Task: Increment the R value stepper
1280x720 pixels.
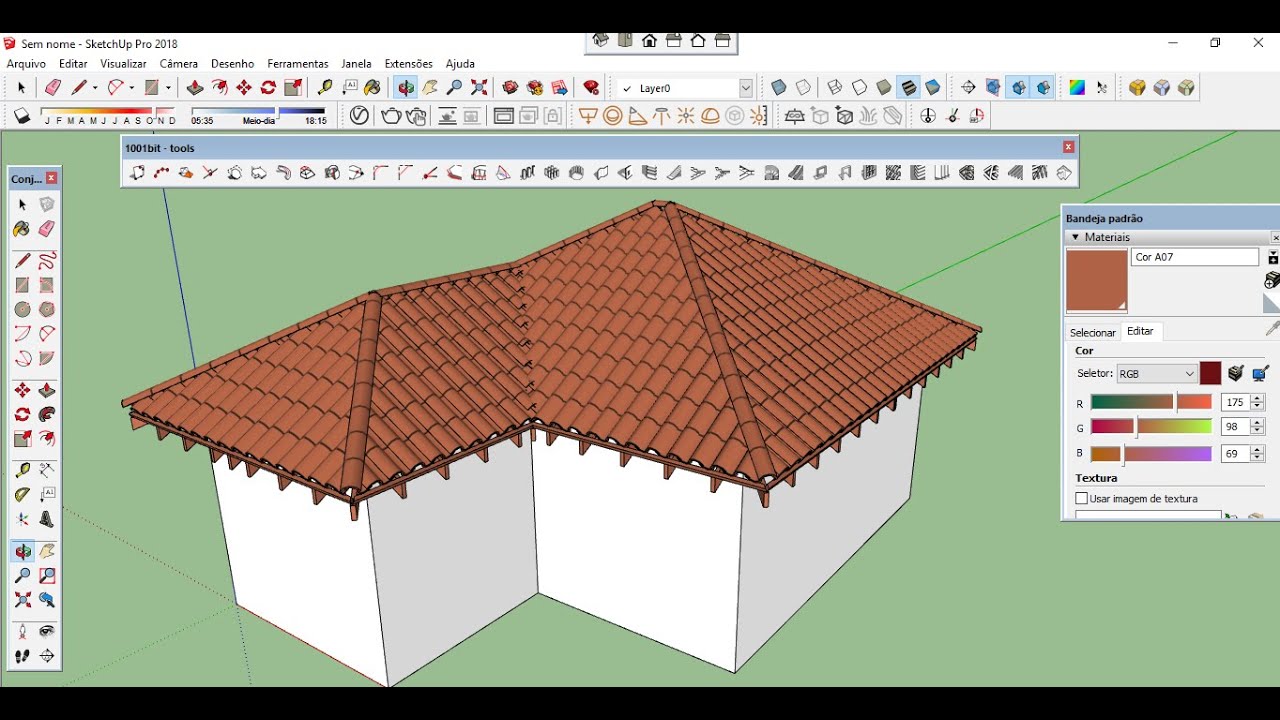Action: (1257, 398)
